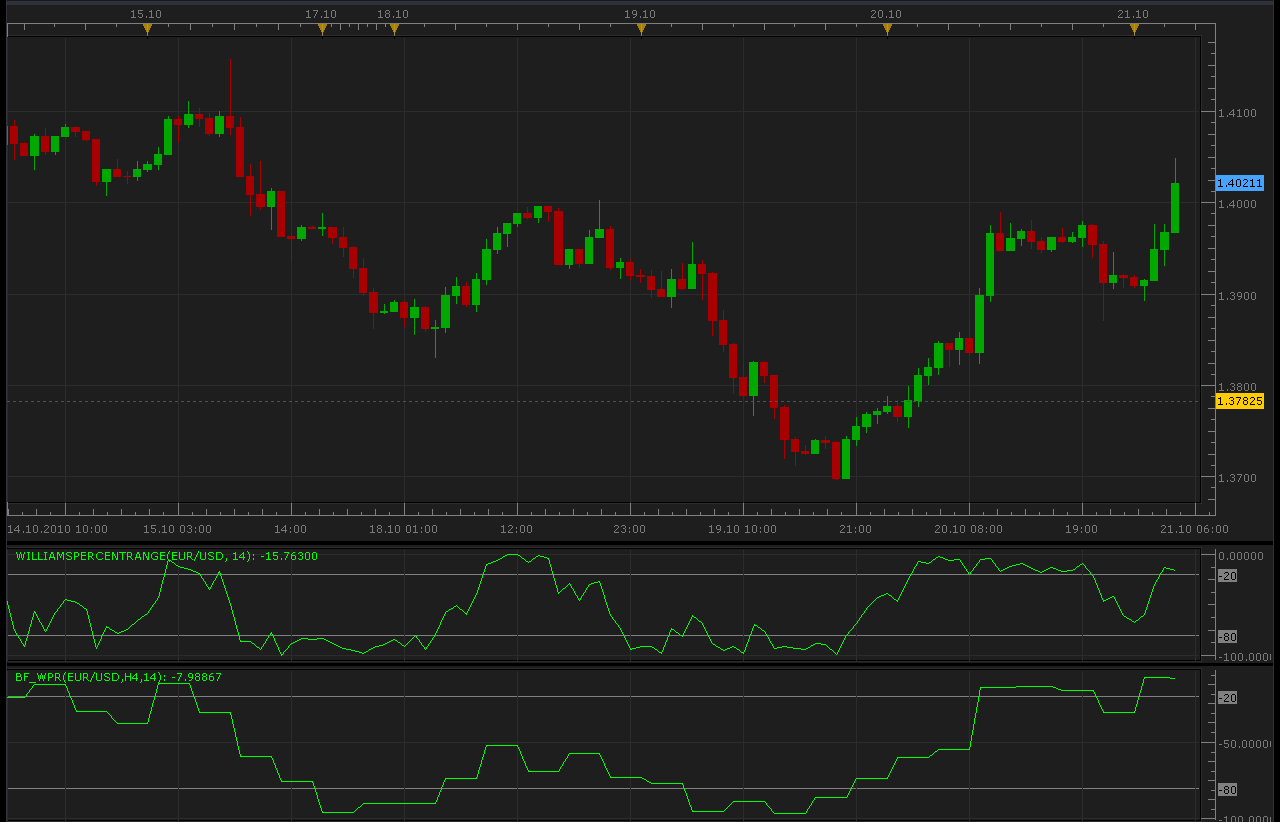Viewport: 1280px width, 822px height.
Task: Click the 1.4100 price axis label
Action: pyautogui.click(x=1237, y=113)
